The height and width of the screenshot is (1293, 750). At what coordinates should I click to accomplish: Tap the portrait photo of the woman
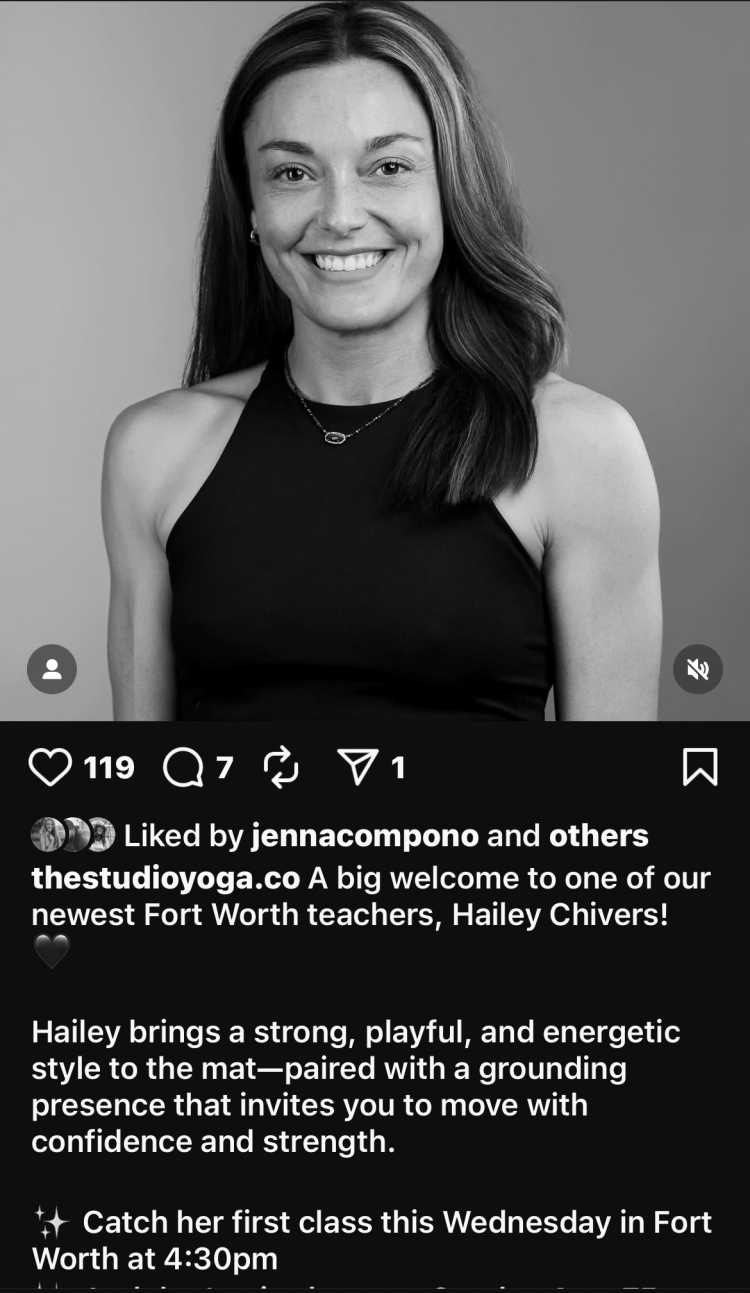[375, 360]
